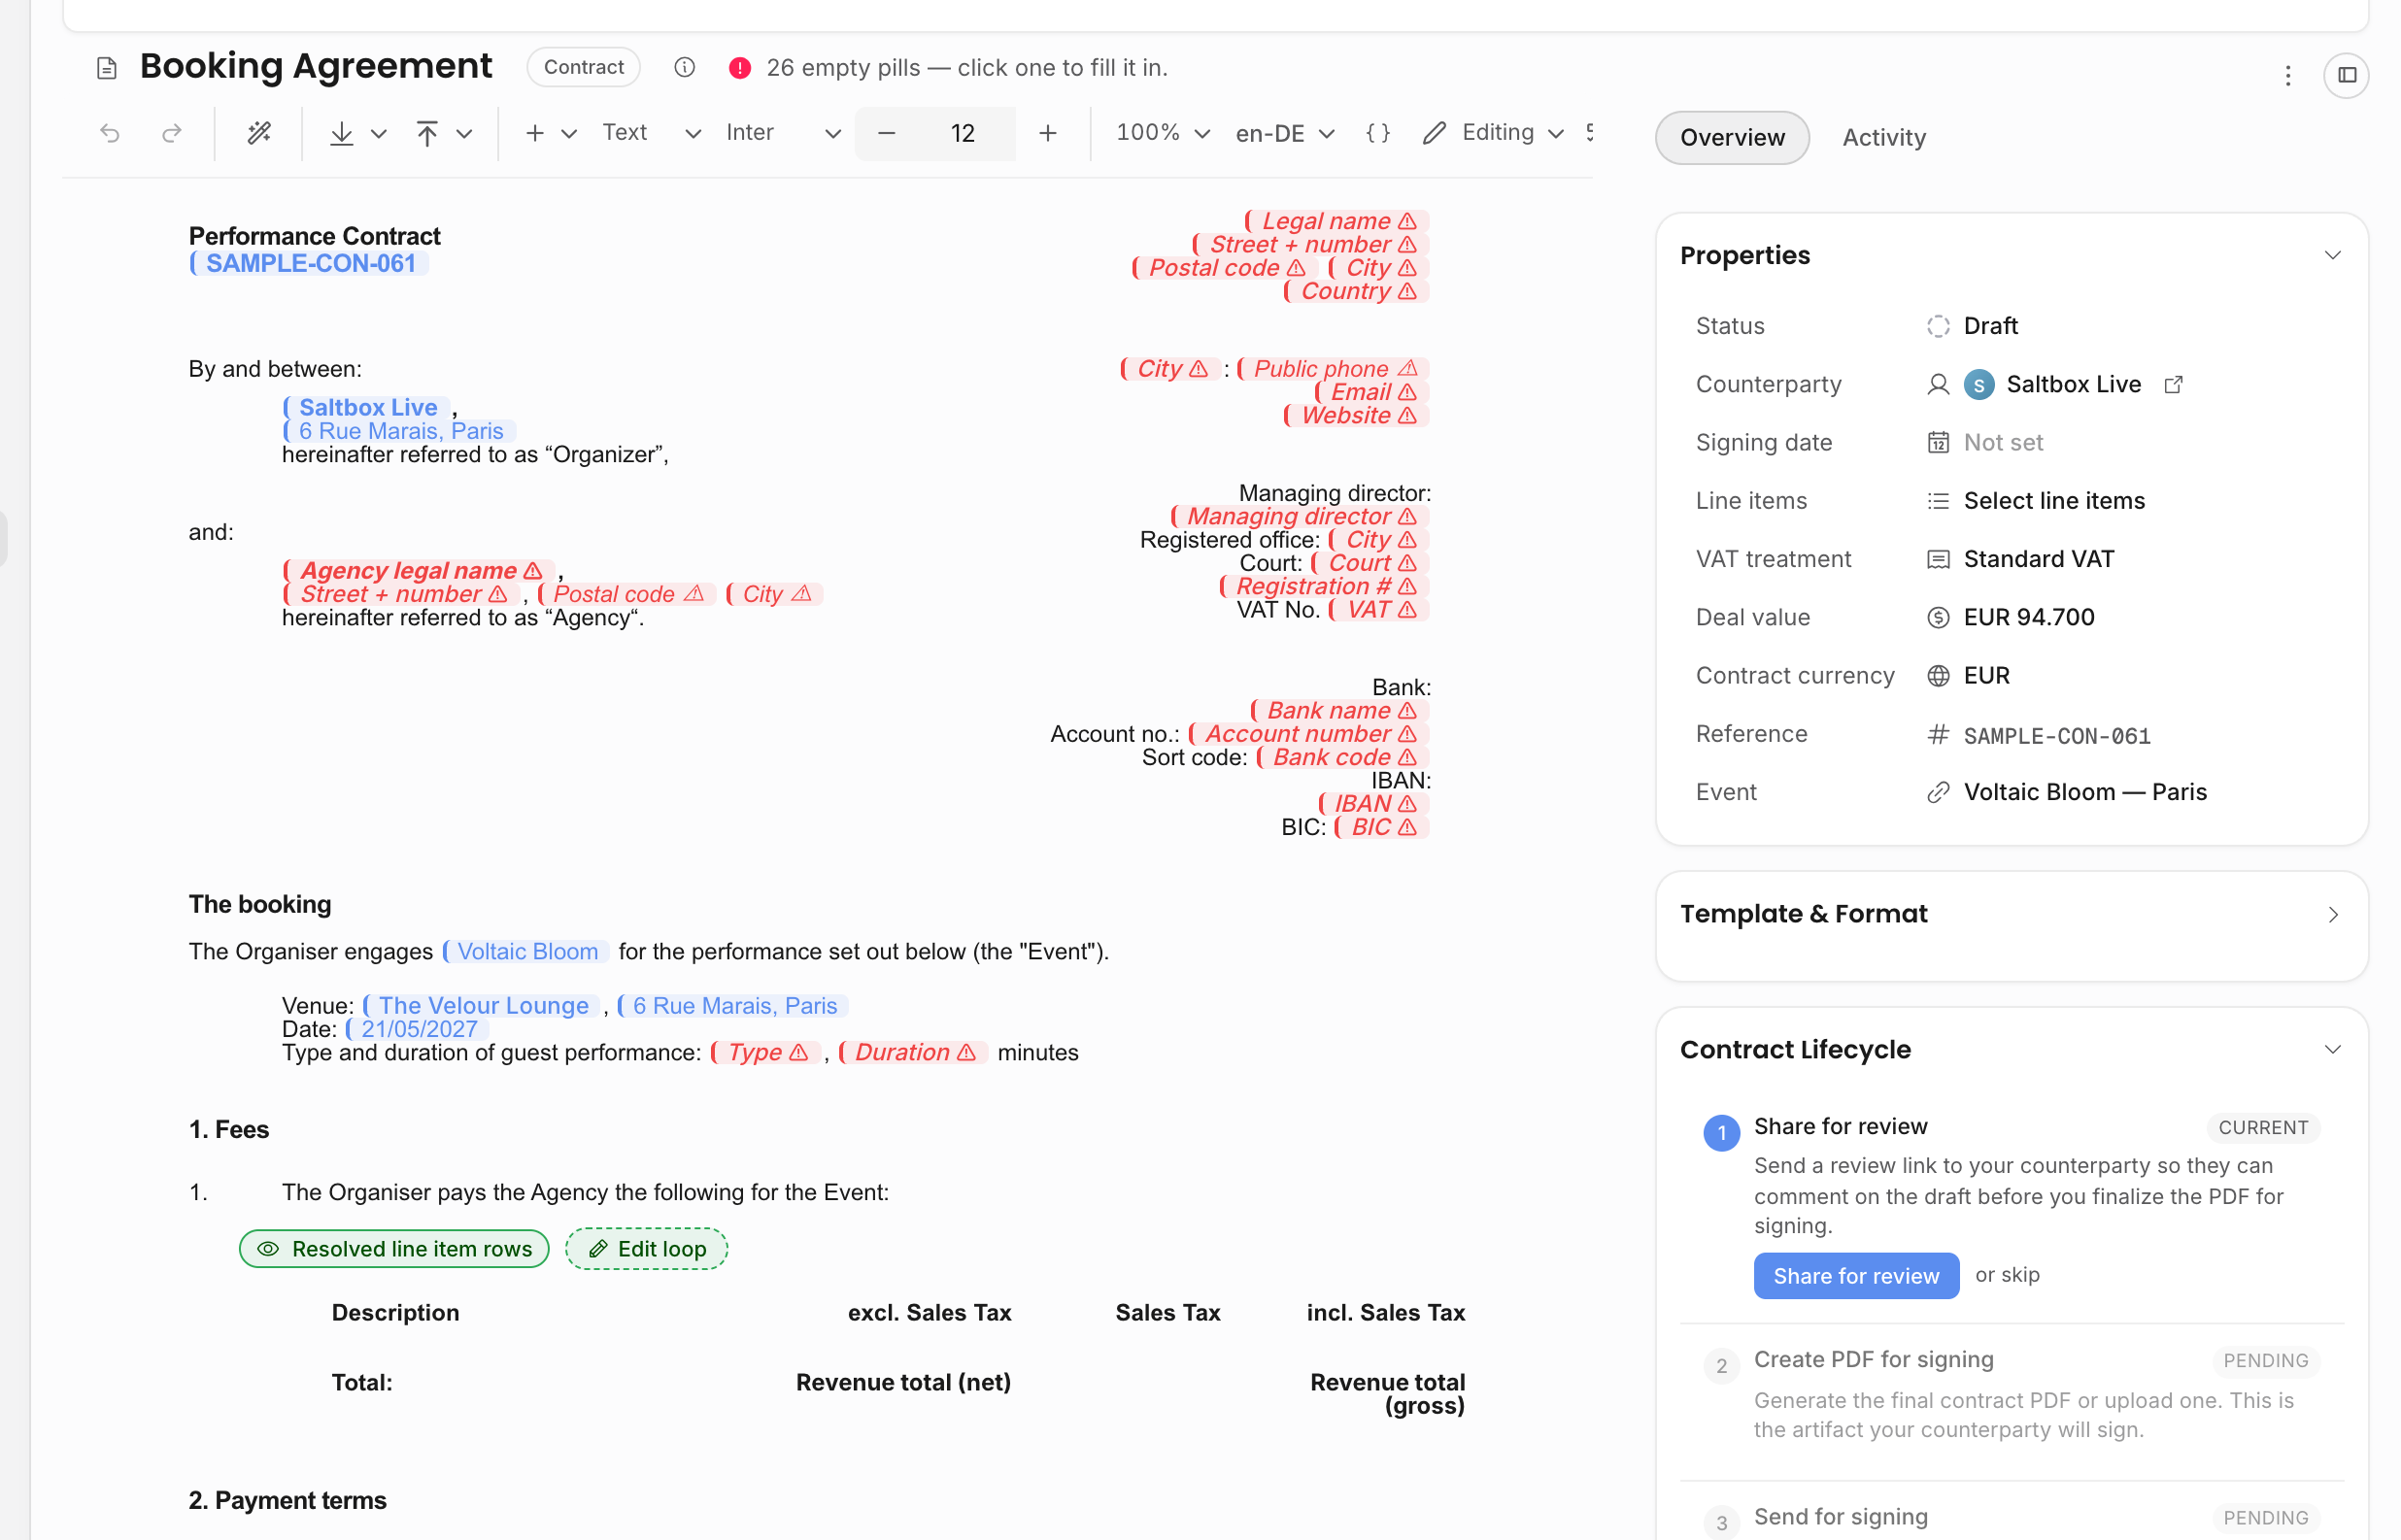Collapse the Properties section
The width and height of the screenshot is (2401, 1540).
click(x=2332, y=255)
